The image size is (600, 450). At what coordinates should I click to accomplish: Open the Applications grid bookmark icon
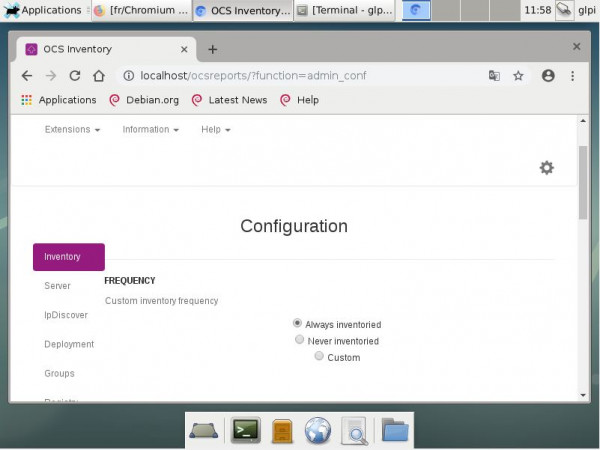(26, 100)
